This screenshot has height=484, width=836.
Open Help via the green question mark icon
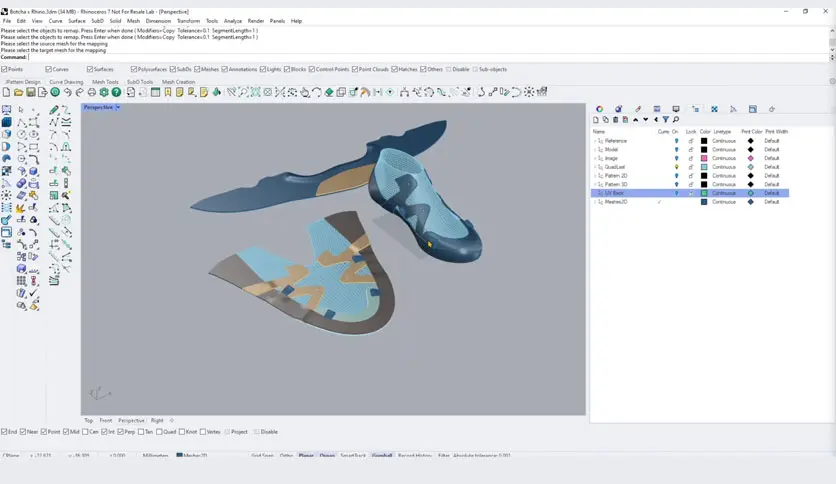(116, 92)
